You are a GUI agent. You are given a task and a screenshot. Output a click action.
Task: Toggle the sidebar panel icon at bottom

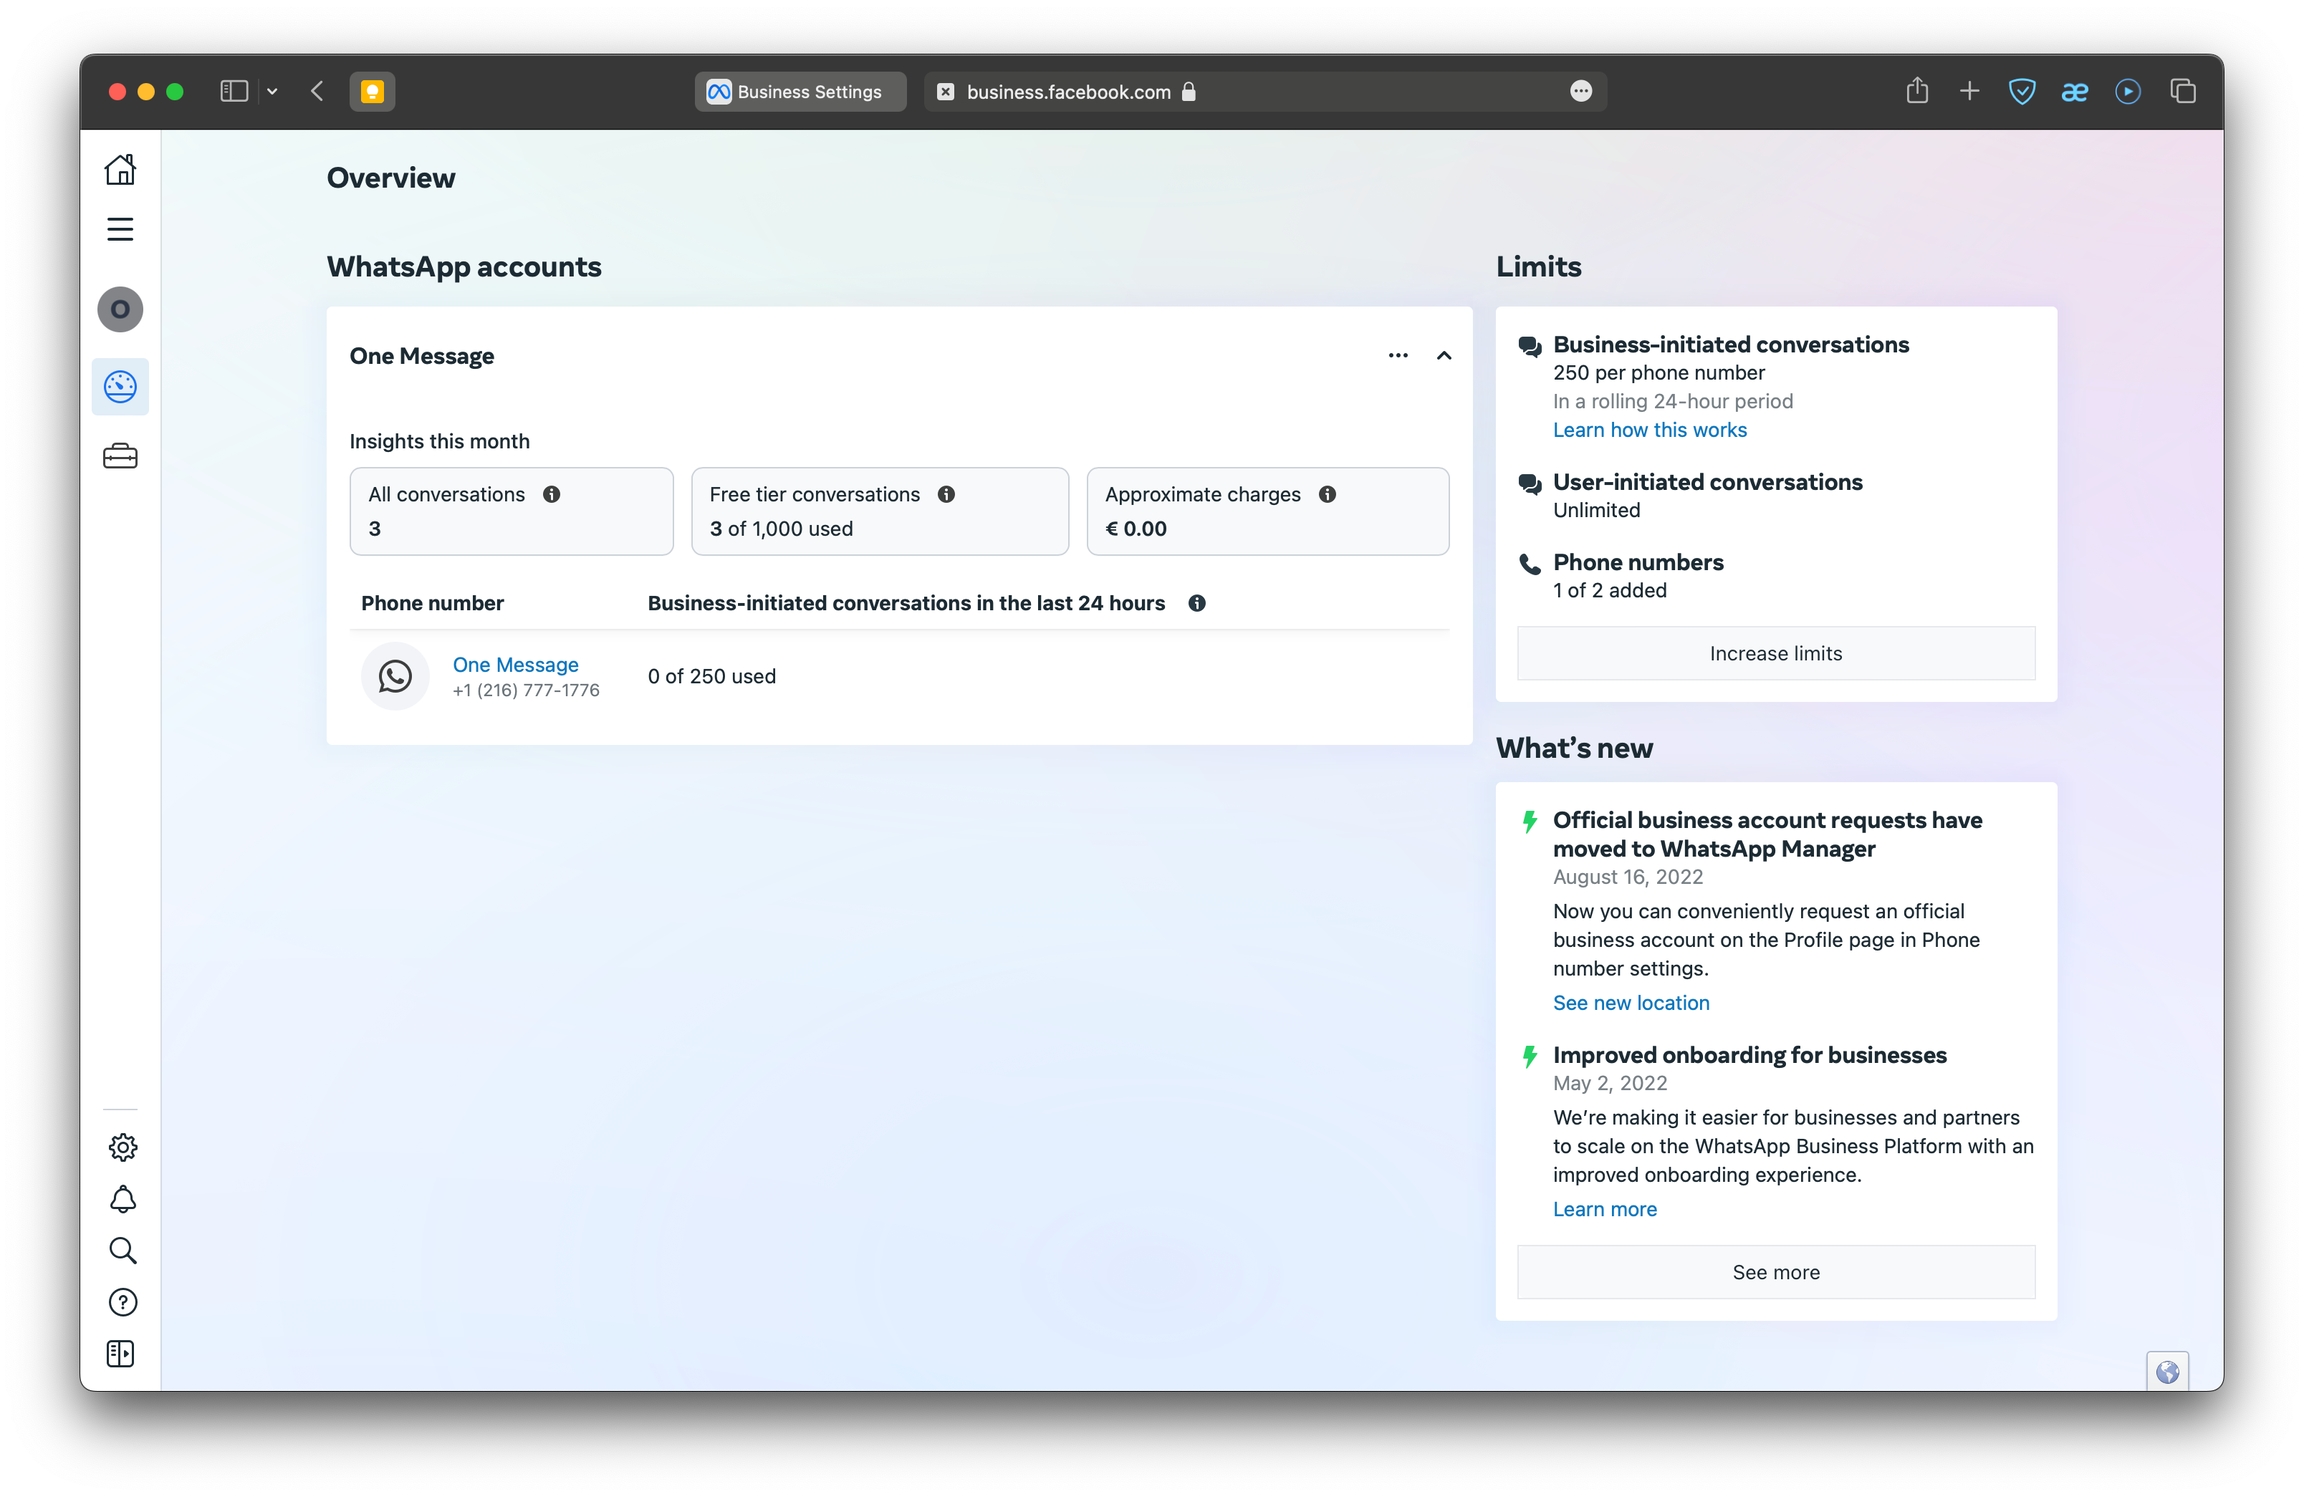pyautogui.click(x=120, y=1354)
